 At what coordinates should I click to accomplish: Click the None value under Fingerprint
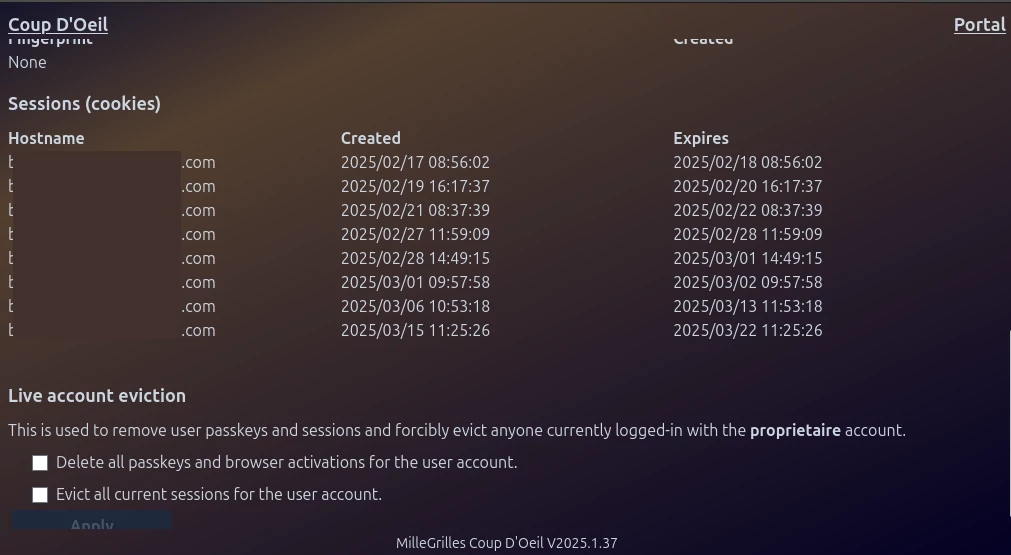point(27,62)
